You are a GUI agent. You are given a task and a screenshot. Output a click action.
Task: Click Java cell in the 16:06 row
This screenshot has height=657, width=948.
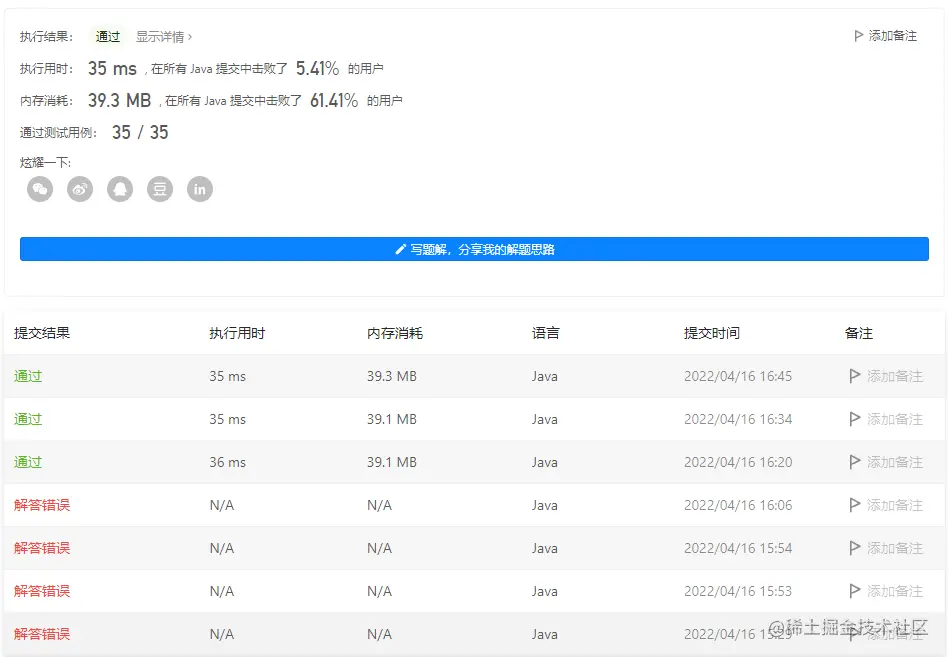point(545,505)
